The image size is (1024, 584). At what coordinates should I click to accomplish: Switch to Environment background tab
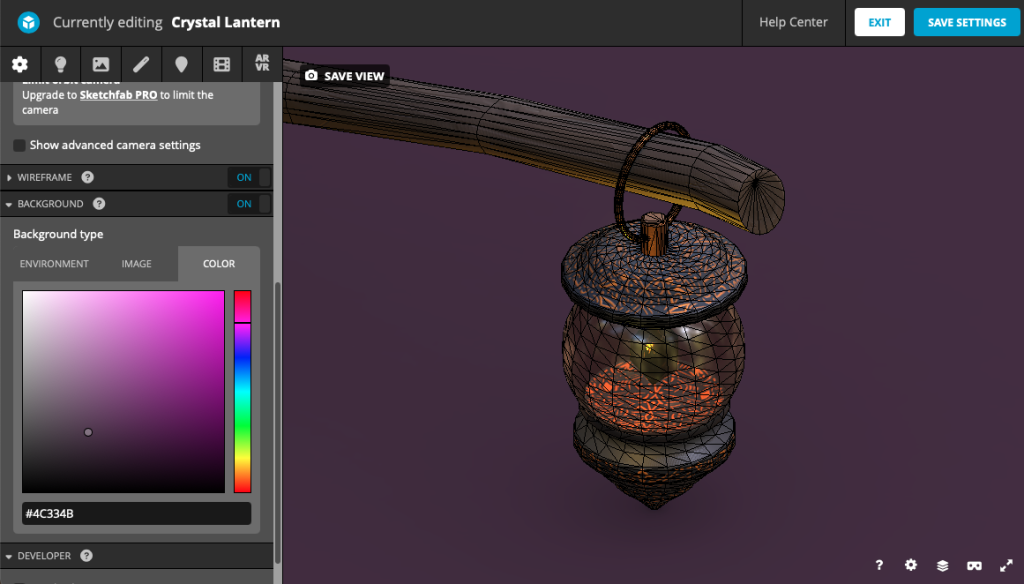click(54, 263)
